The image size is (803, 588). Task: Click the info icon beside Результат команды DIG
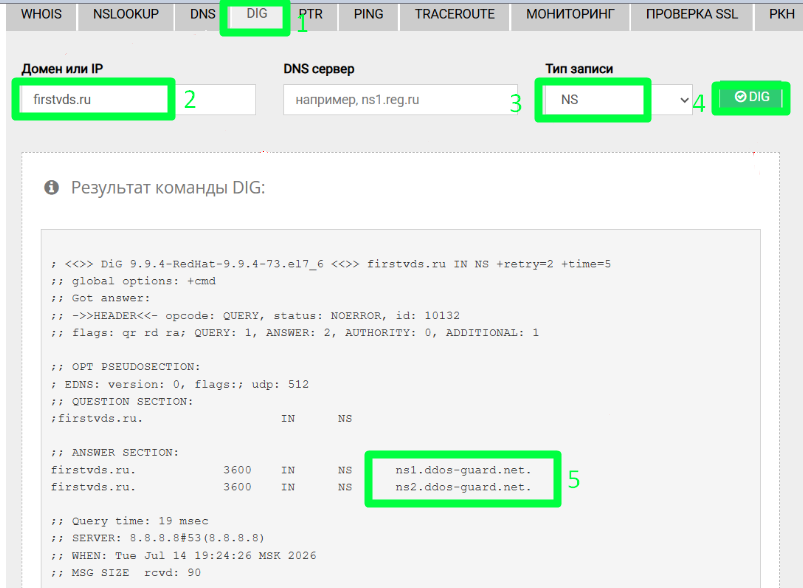pyautogui.click(x=51, y=187)
